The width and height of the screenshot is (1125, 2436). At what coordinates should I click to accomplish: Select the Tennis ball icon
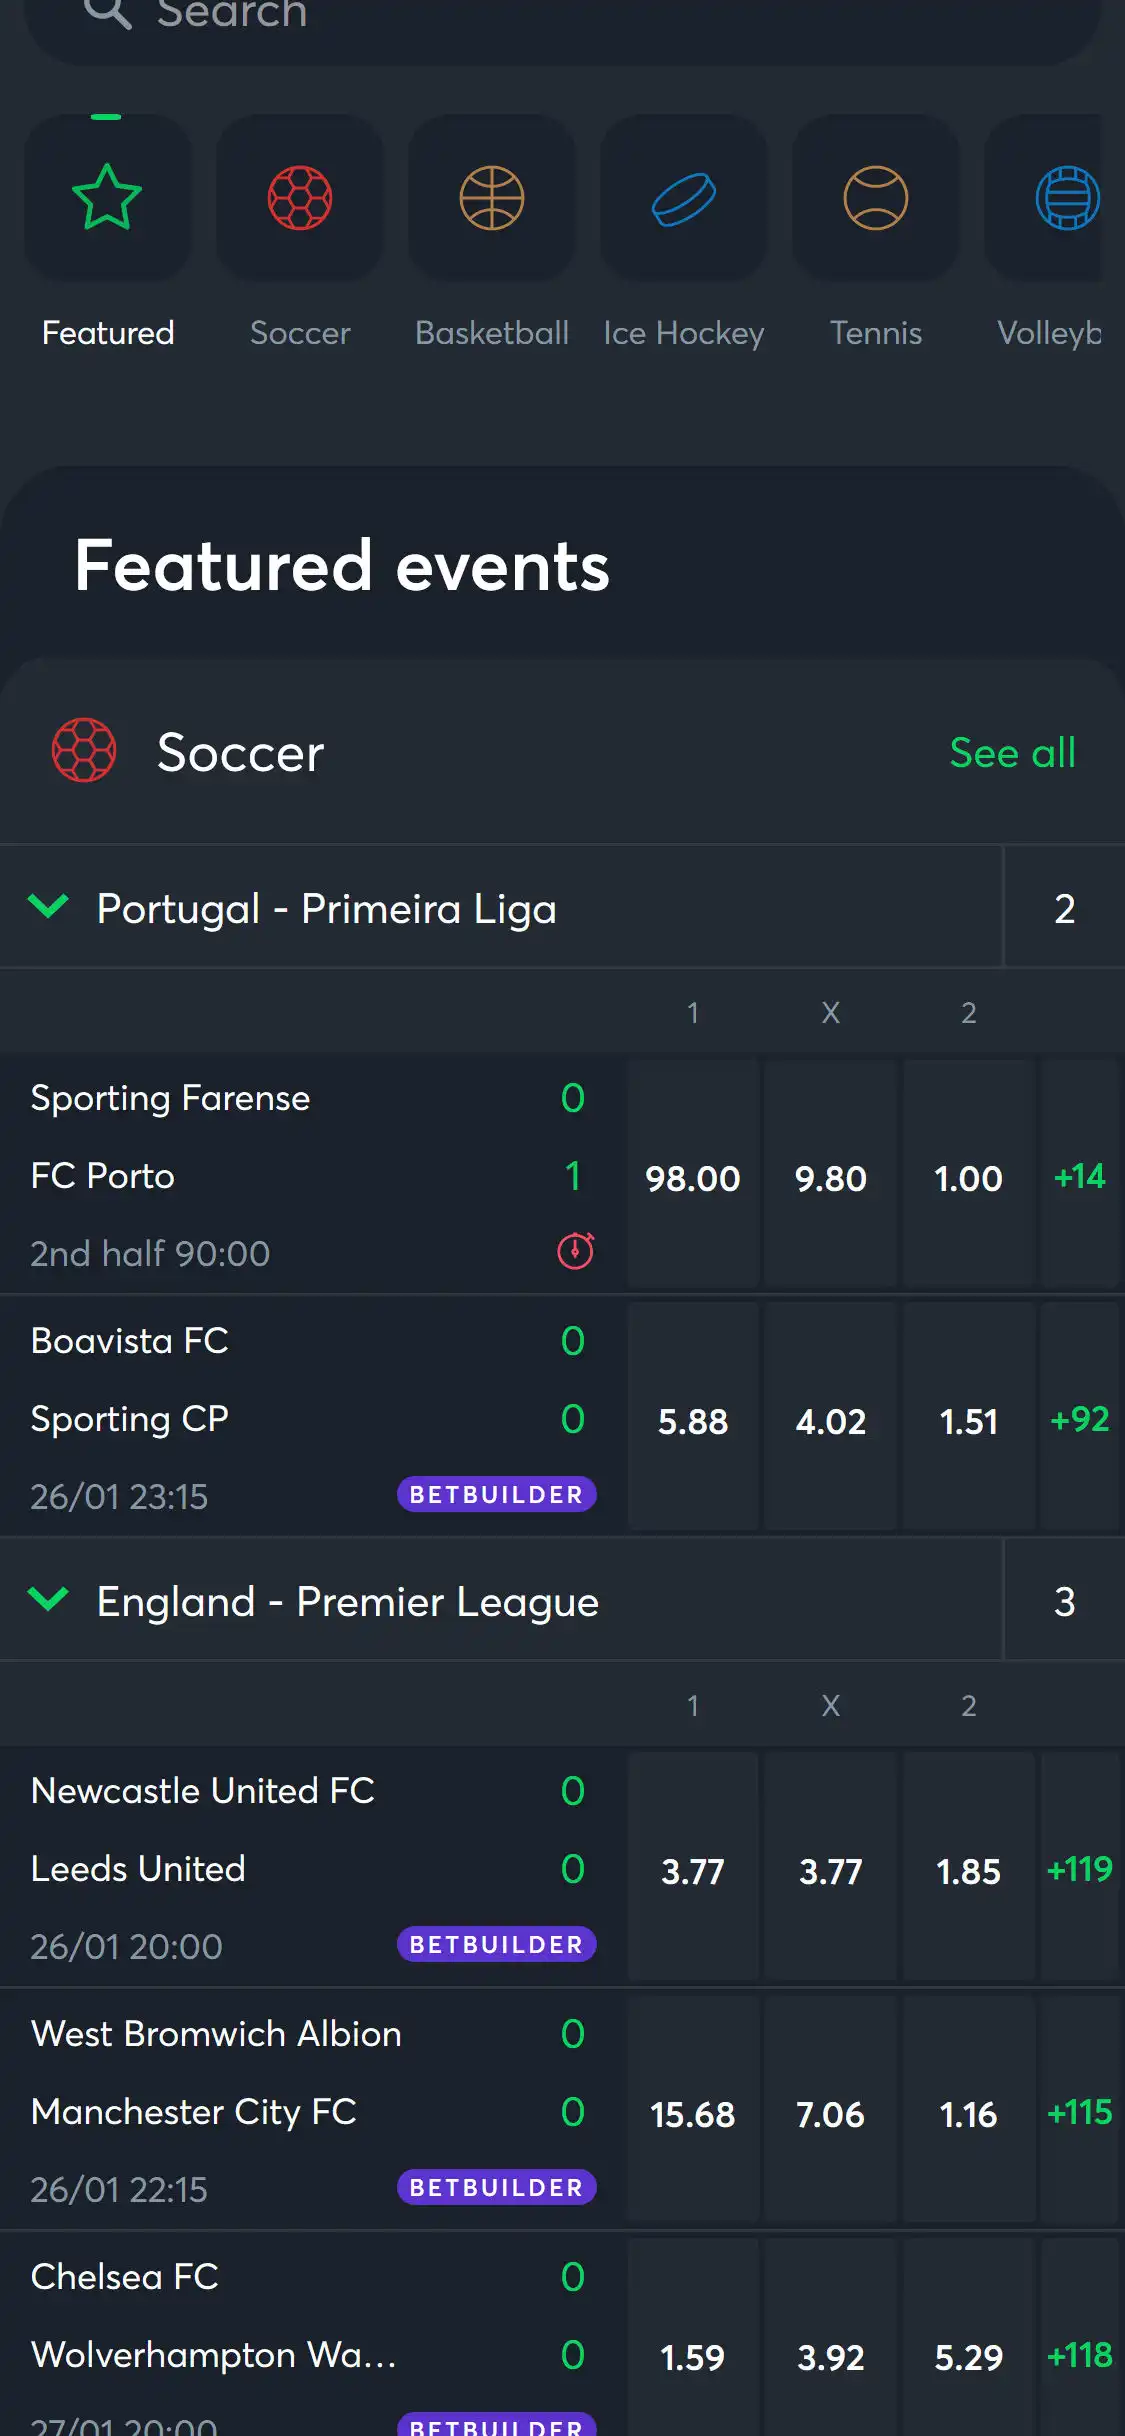pyautogui.click(x=876, y=198)
